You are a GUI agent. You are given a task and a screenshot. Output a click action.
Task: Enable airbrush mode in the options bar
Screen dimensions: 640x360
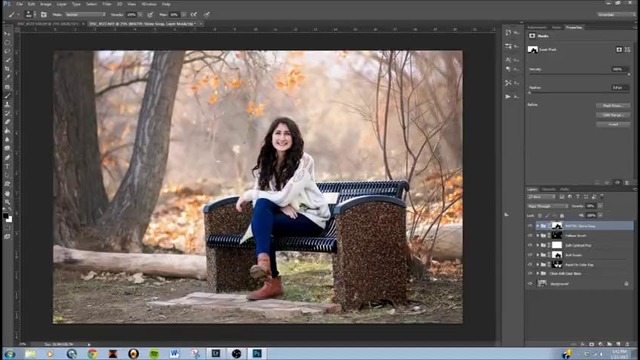point(194,15)
